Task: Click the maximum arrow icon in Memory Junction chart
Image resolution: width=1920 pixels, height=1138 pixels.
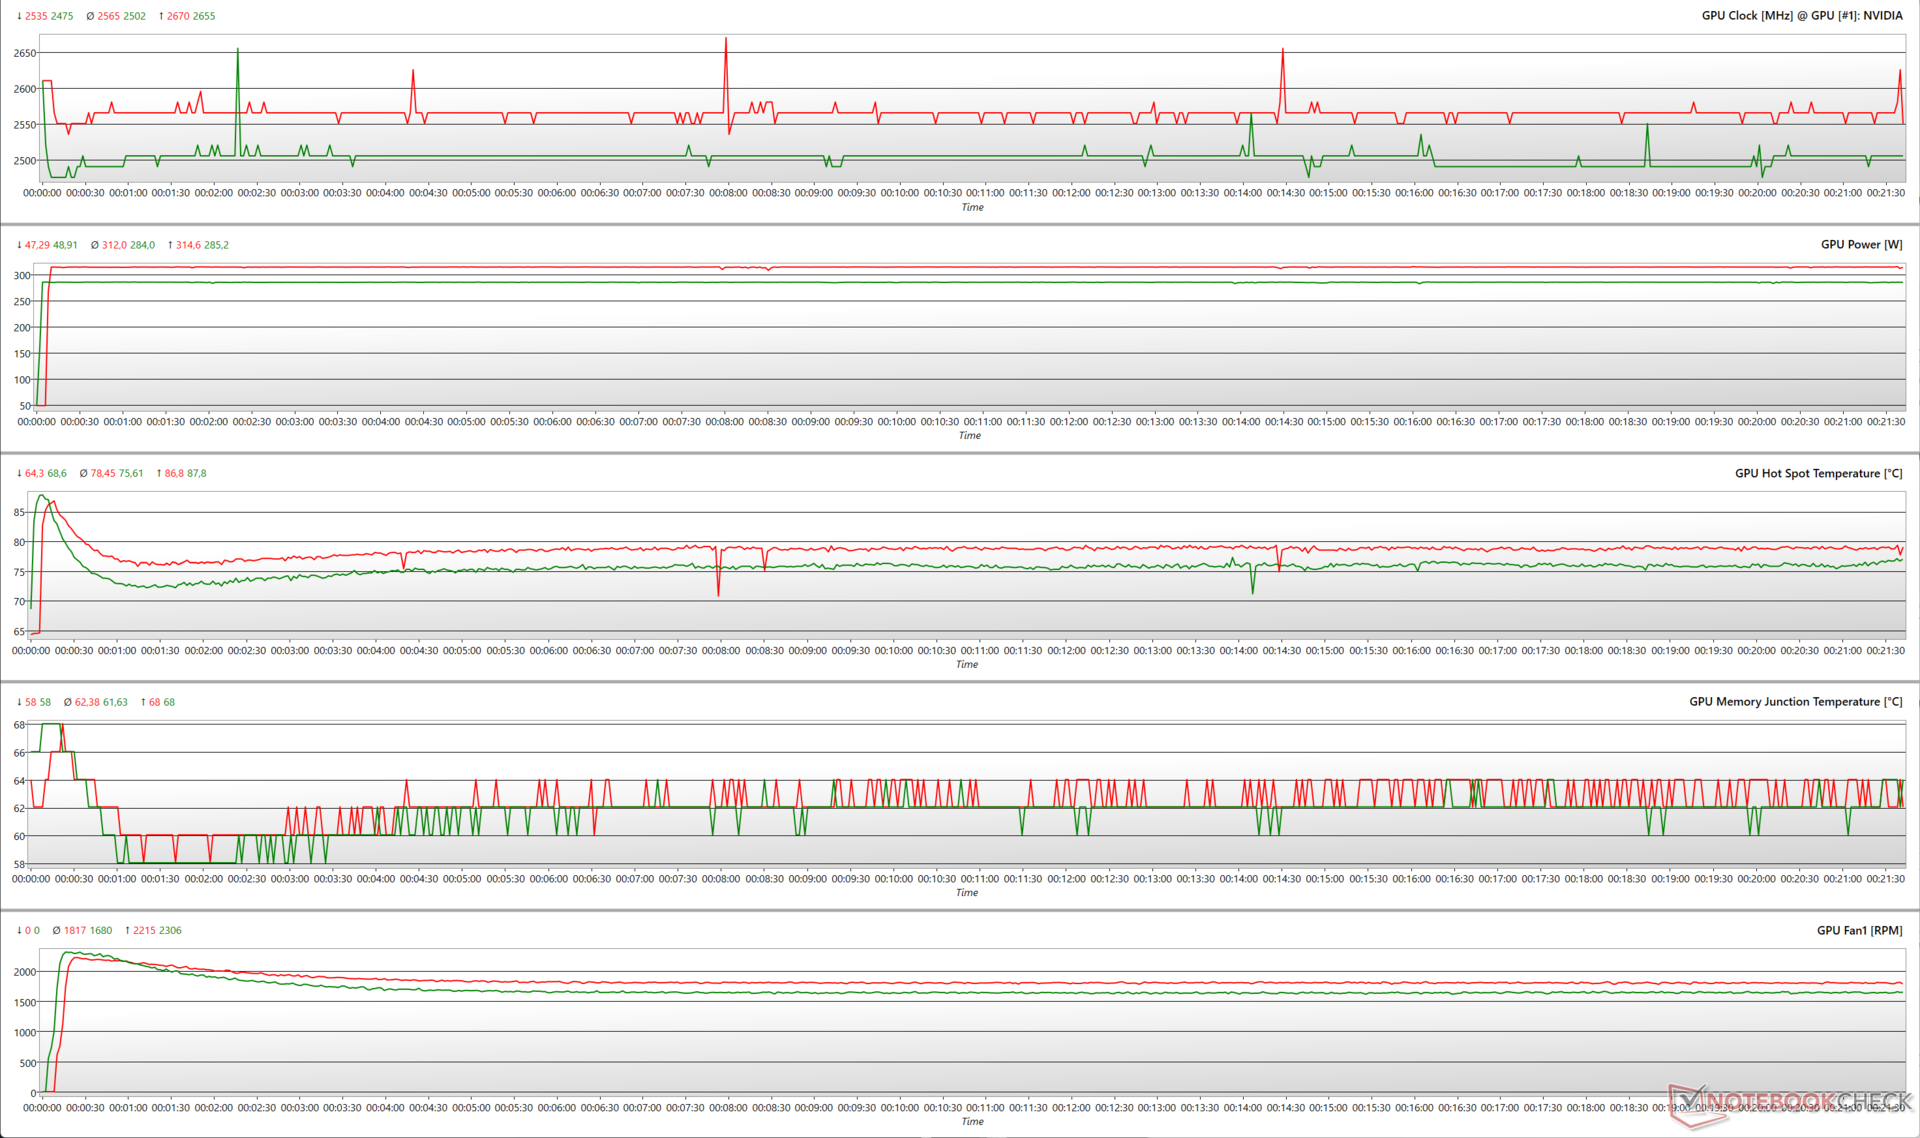Action: pyautogui.click(x=143, y=702)
